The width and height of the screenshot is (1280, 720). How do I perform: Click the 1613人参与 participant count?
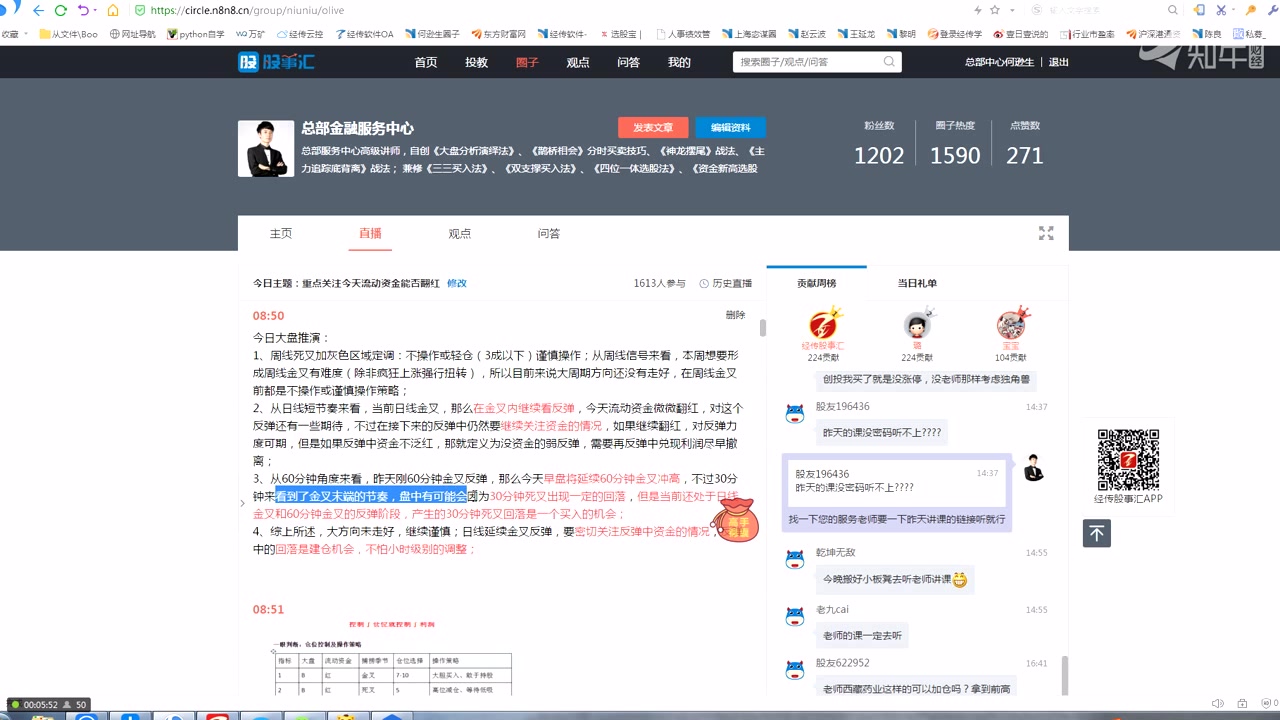[660, 283]
